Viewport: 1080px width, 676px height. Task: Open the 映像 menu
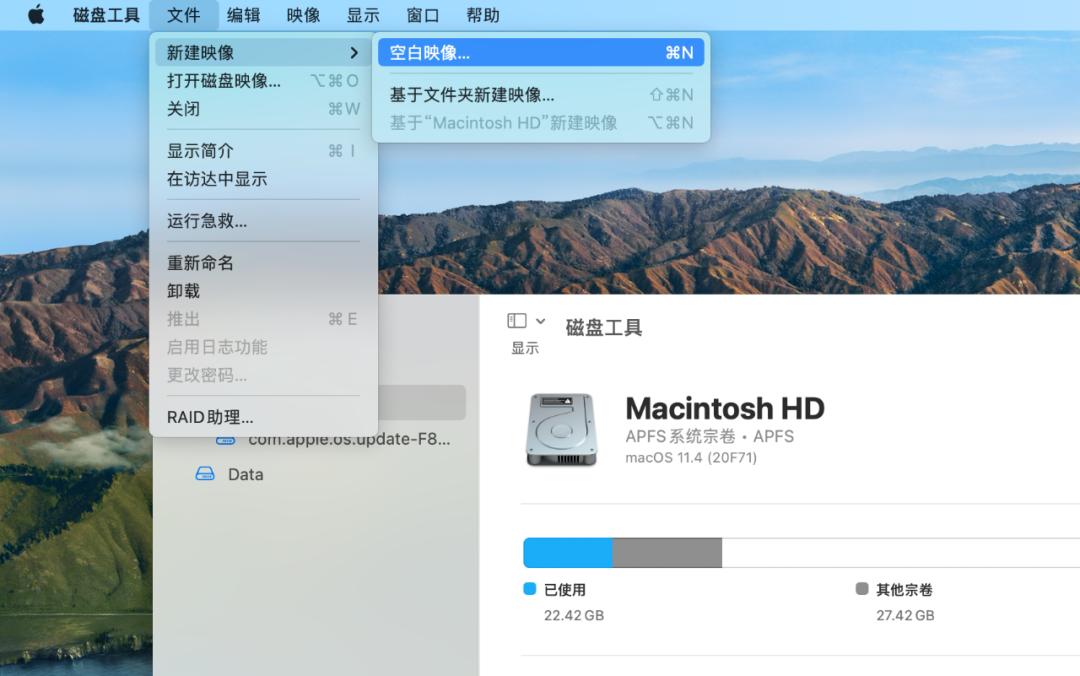coord(303,15)
